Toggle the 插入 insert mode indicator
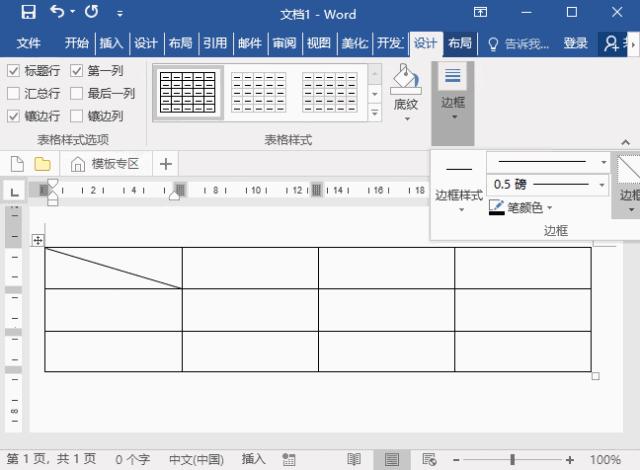The image size is (640, 470). [253, 459]
